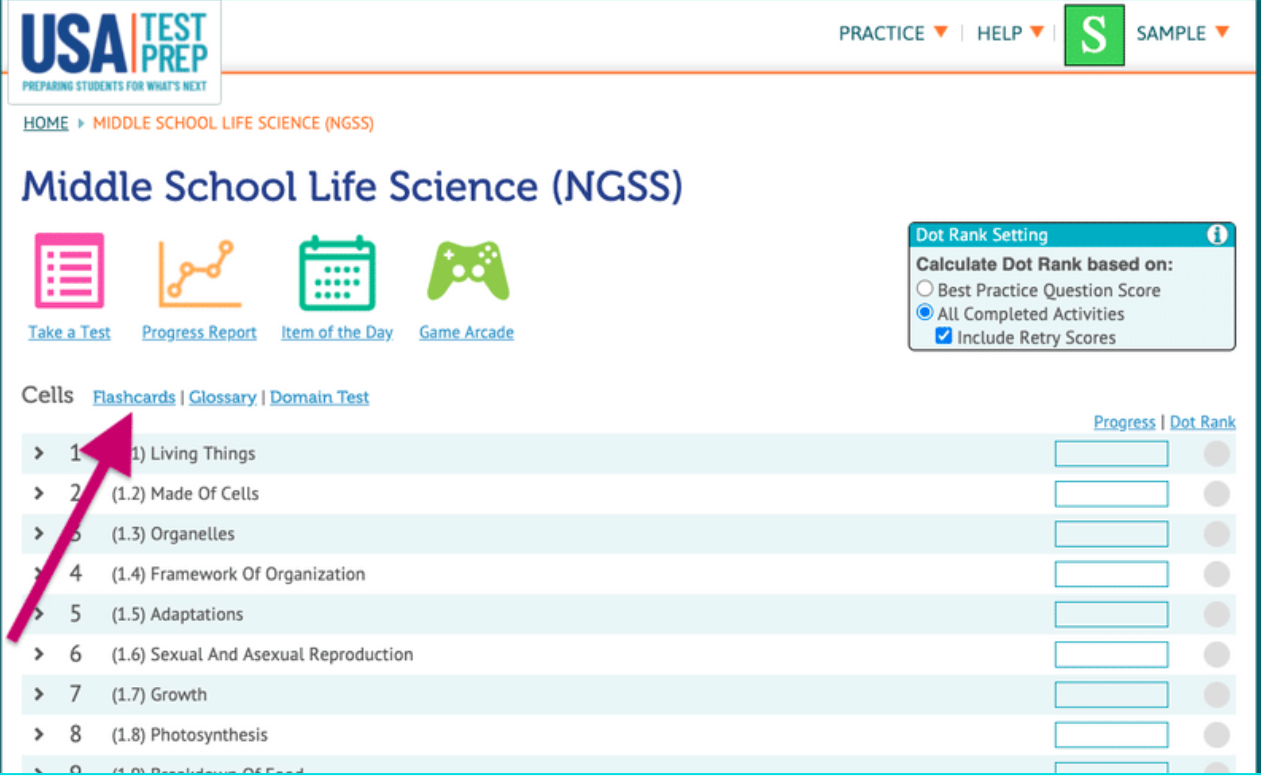
Task: Expand the Photosynthesis row chevron
Action: click(x=39, y=734)
